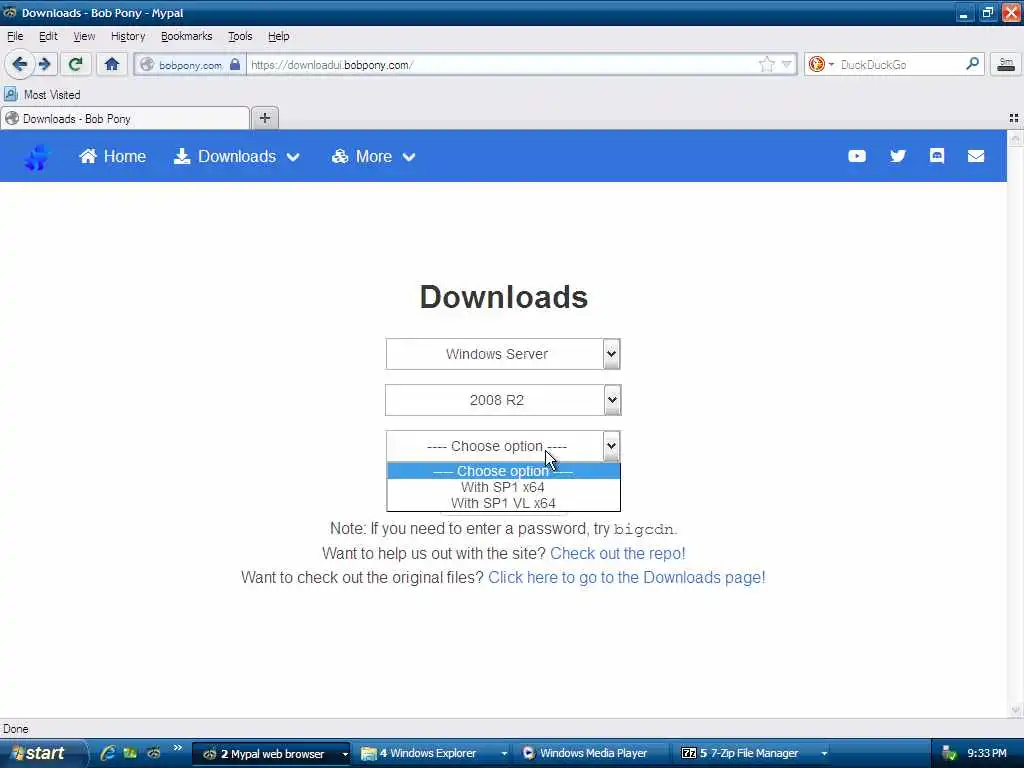
Task: Launch Mypal from quick launch bar
Action: tap(153, 753)
